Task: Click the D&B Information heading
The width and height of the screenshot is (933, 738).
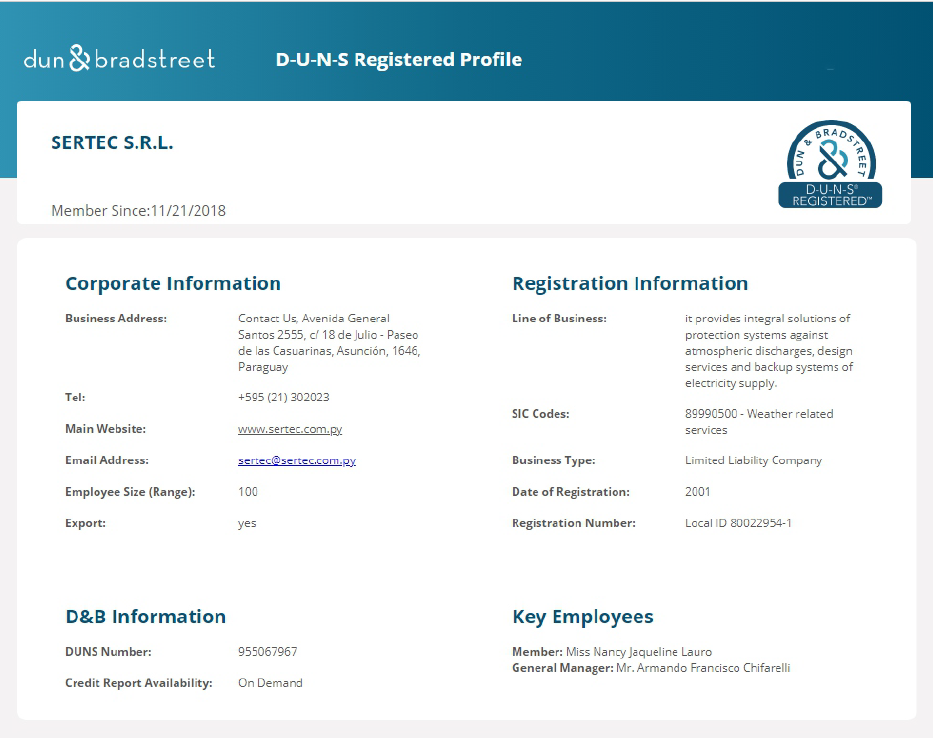Action: (146, 617)
